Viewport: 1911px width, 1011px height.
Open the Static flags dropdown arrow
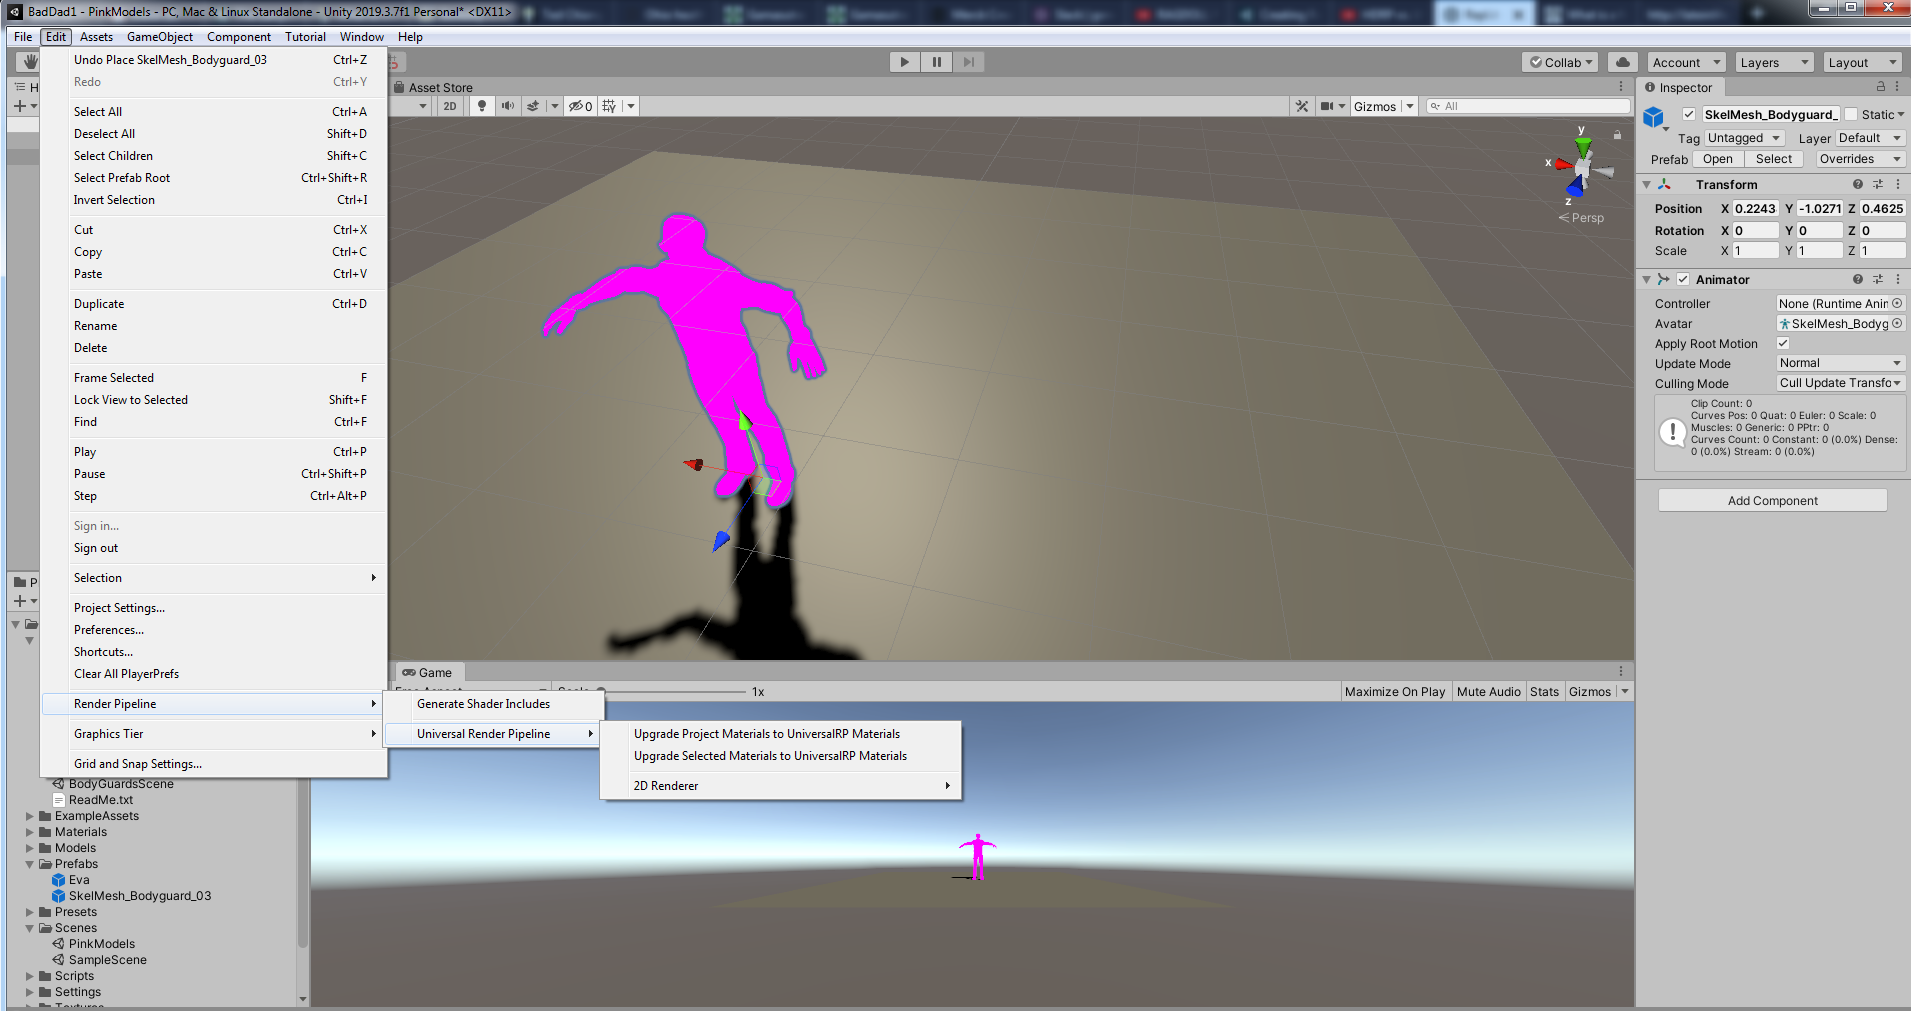coord(1901,114)
